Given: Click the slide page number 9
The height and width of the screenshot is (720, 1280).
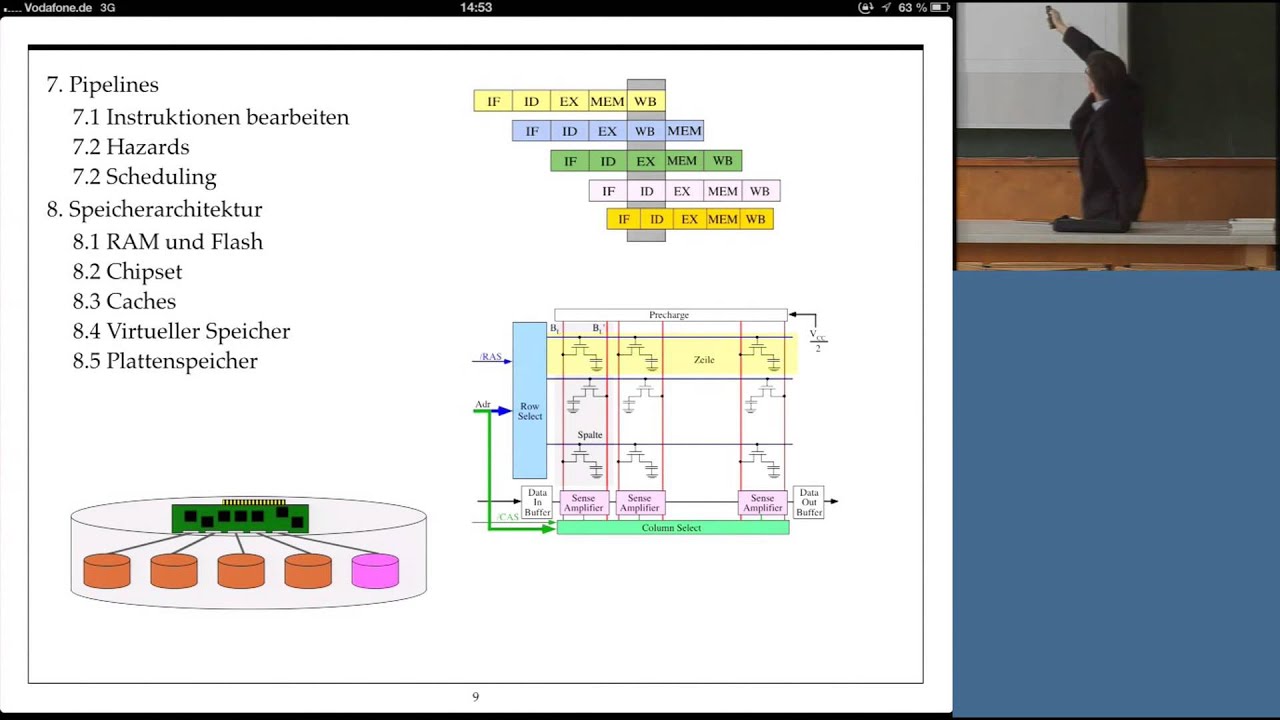Looking at the screenshot, I should (x=476, y=697).
